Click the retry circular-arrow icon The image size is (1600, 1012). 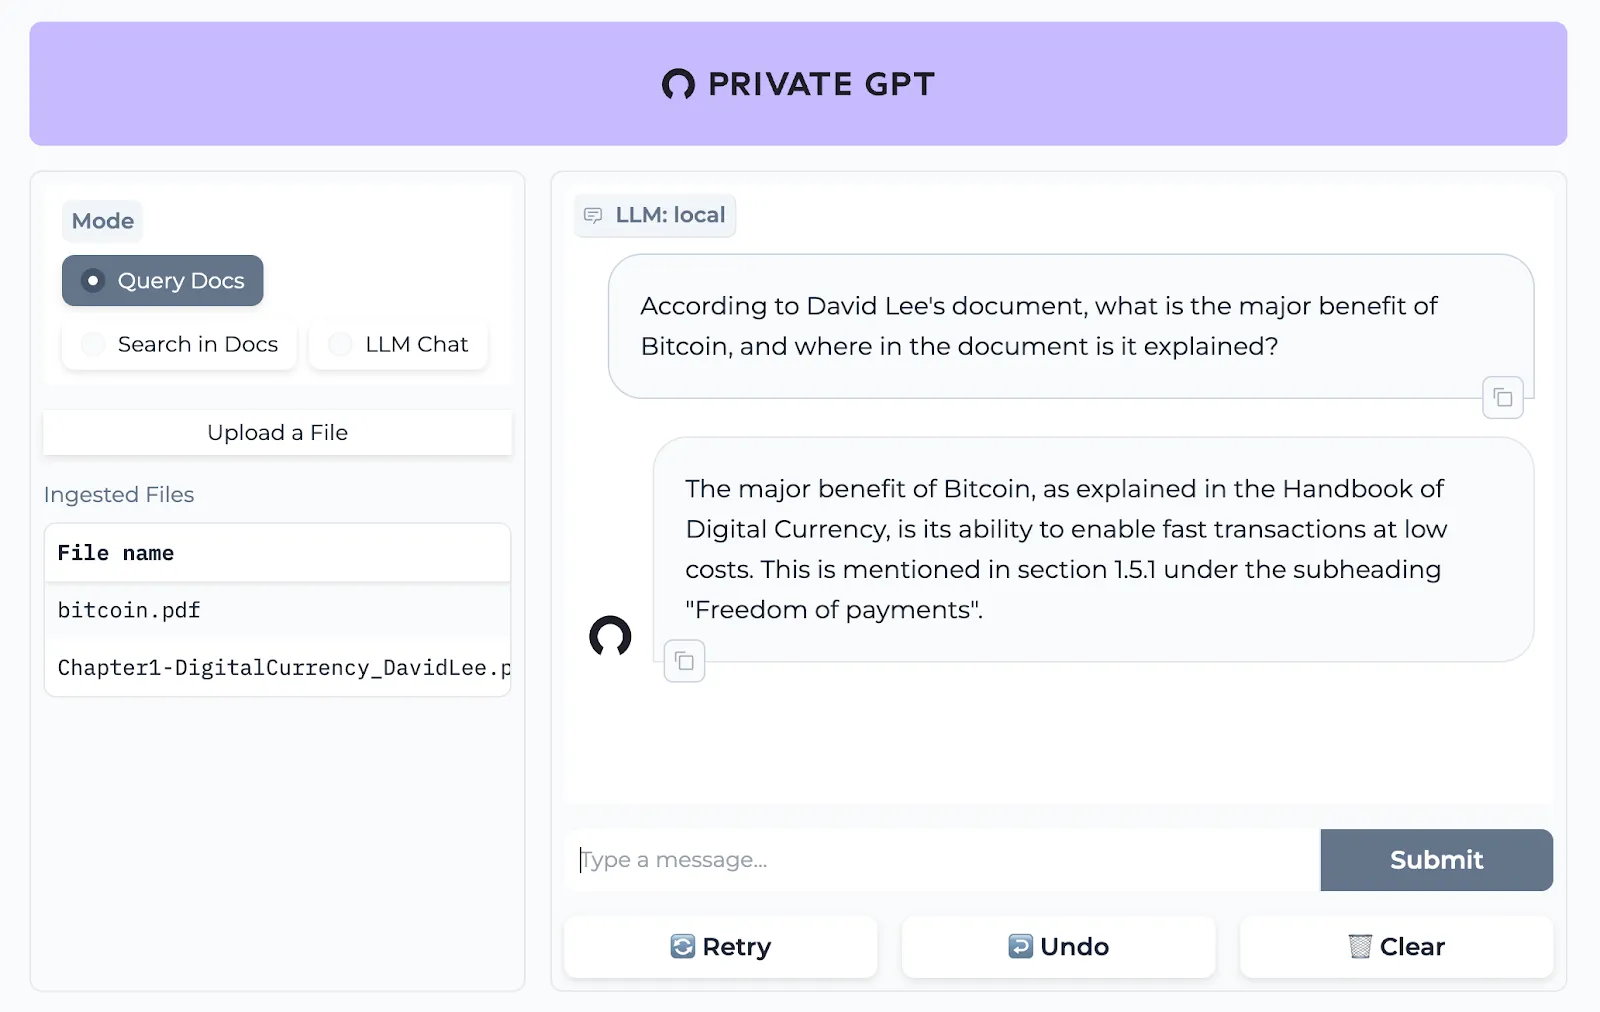(682, 946)
